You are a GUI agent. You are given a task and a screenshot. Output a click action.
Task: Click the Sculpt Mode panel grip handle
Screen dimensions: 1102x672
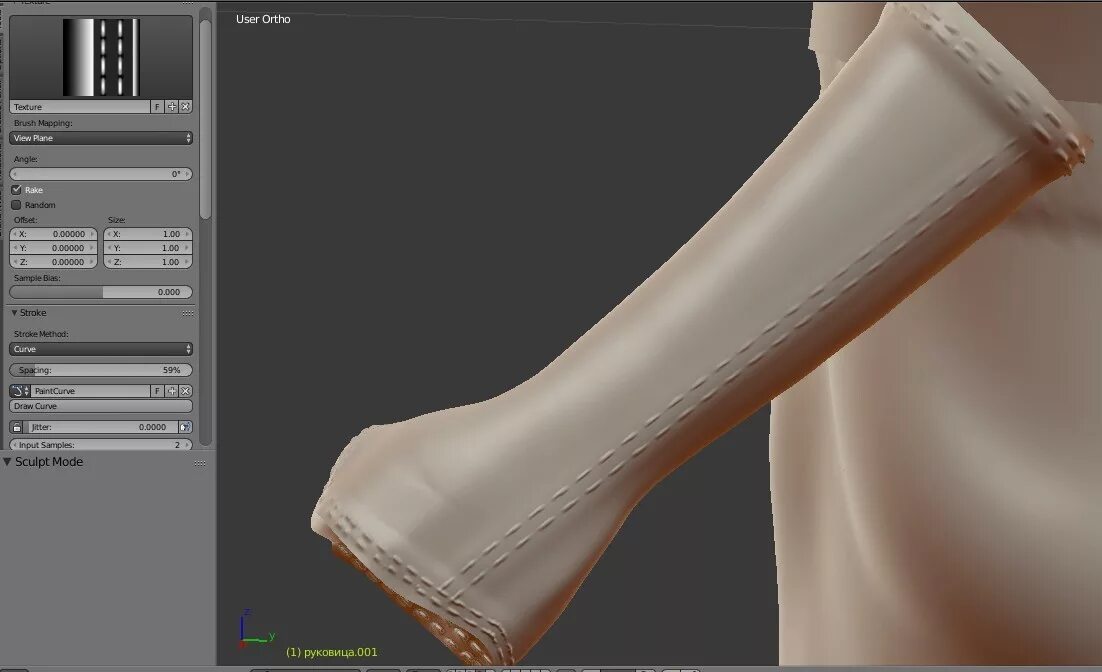(x=200, y=463)
